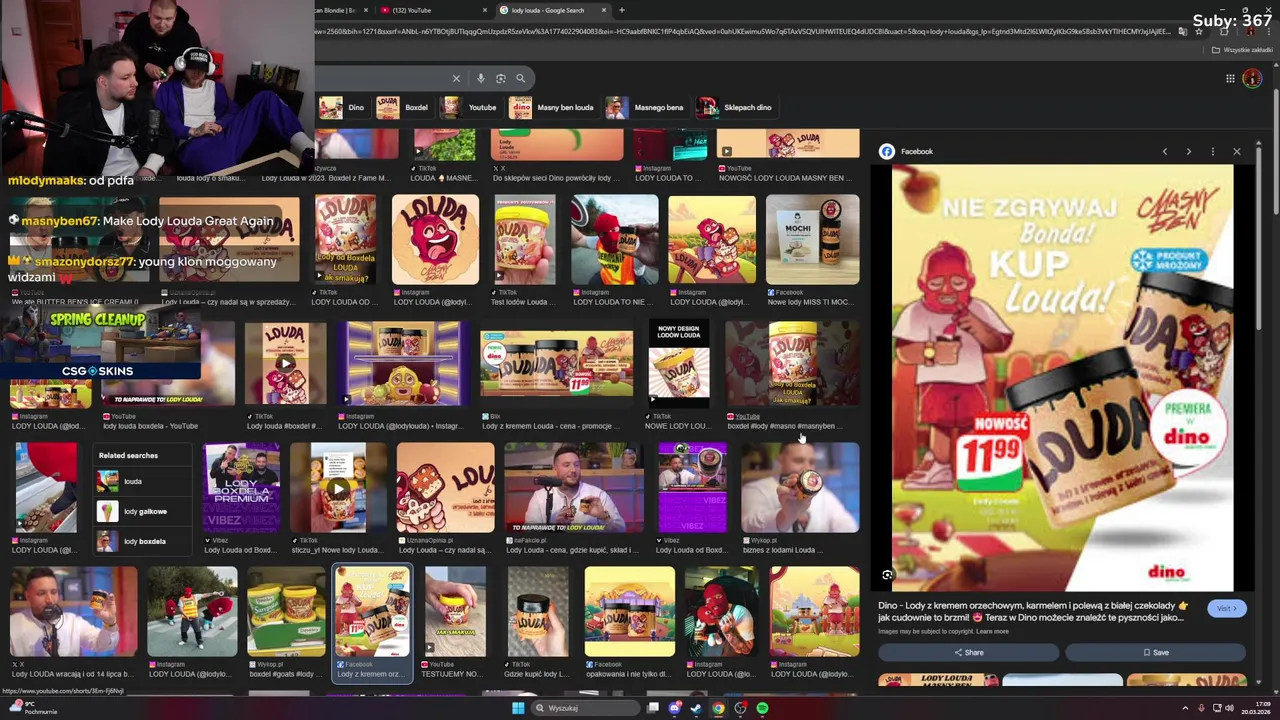Select the Youtube filter chip
The image size is (1280, 720).
(x=471, y=107)
